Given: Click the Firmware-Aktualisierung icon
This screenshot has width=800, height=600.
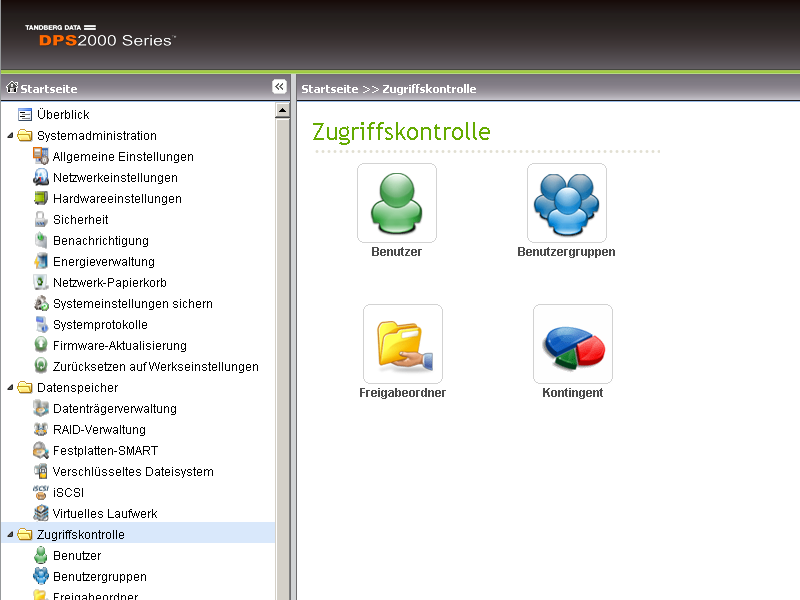Looking at the screenshot, I should 41,345.
